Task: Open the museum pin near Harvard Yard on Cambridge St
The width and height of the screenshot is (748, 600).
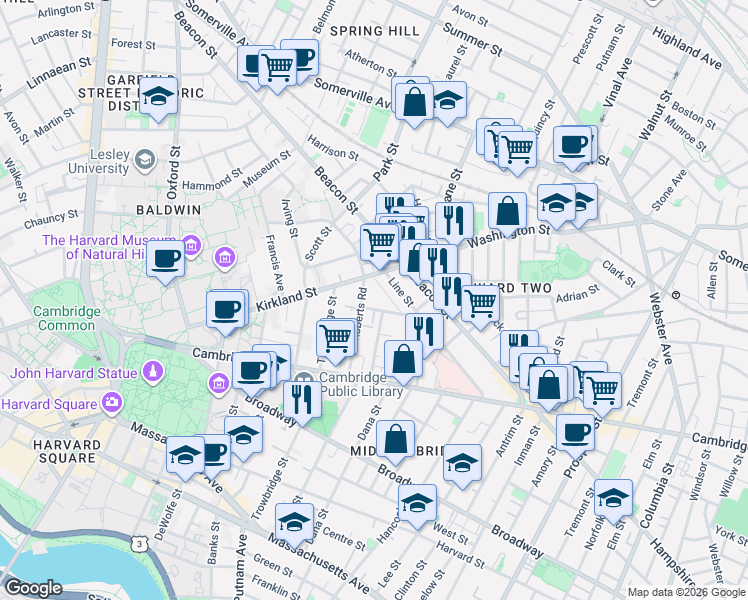Action: pos(218,383)
